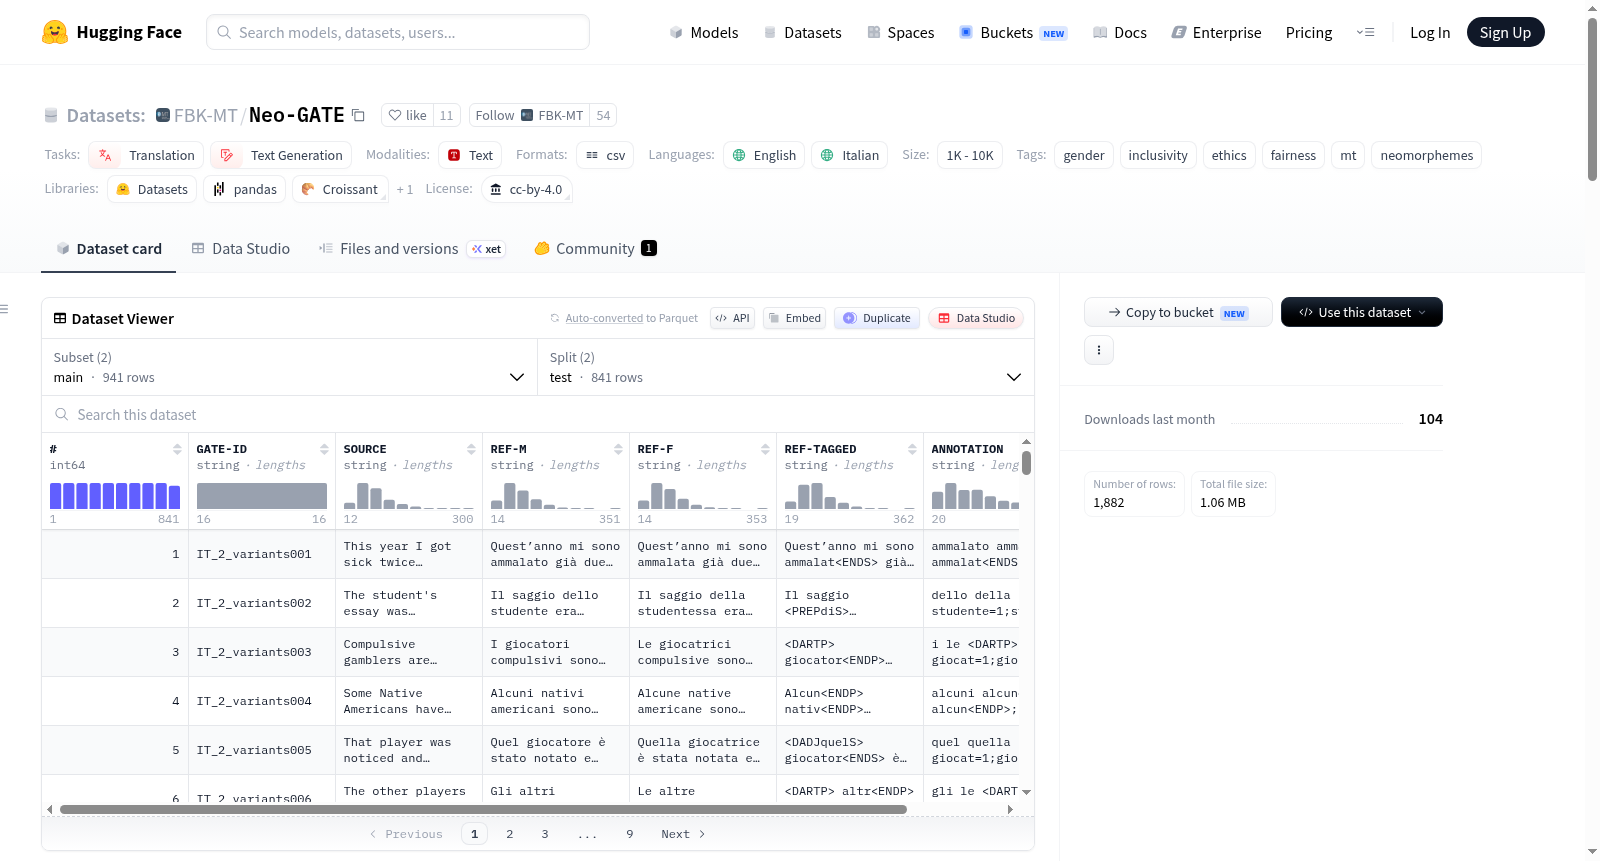1600x861 pixels.
Task: Click the Croissant library tag
Action: click(x=340, y=189)
